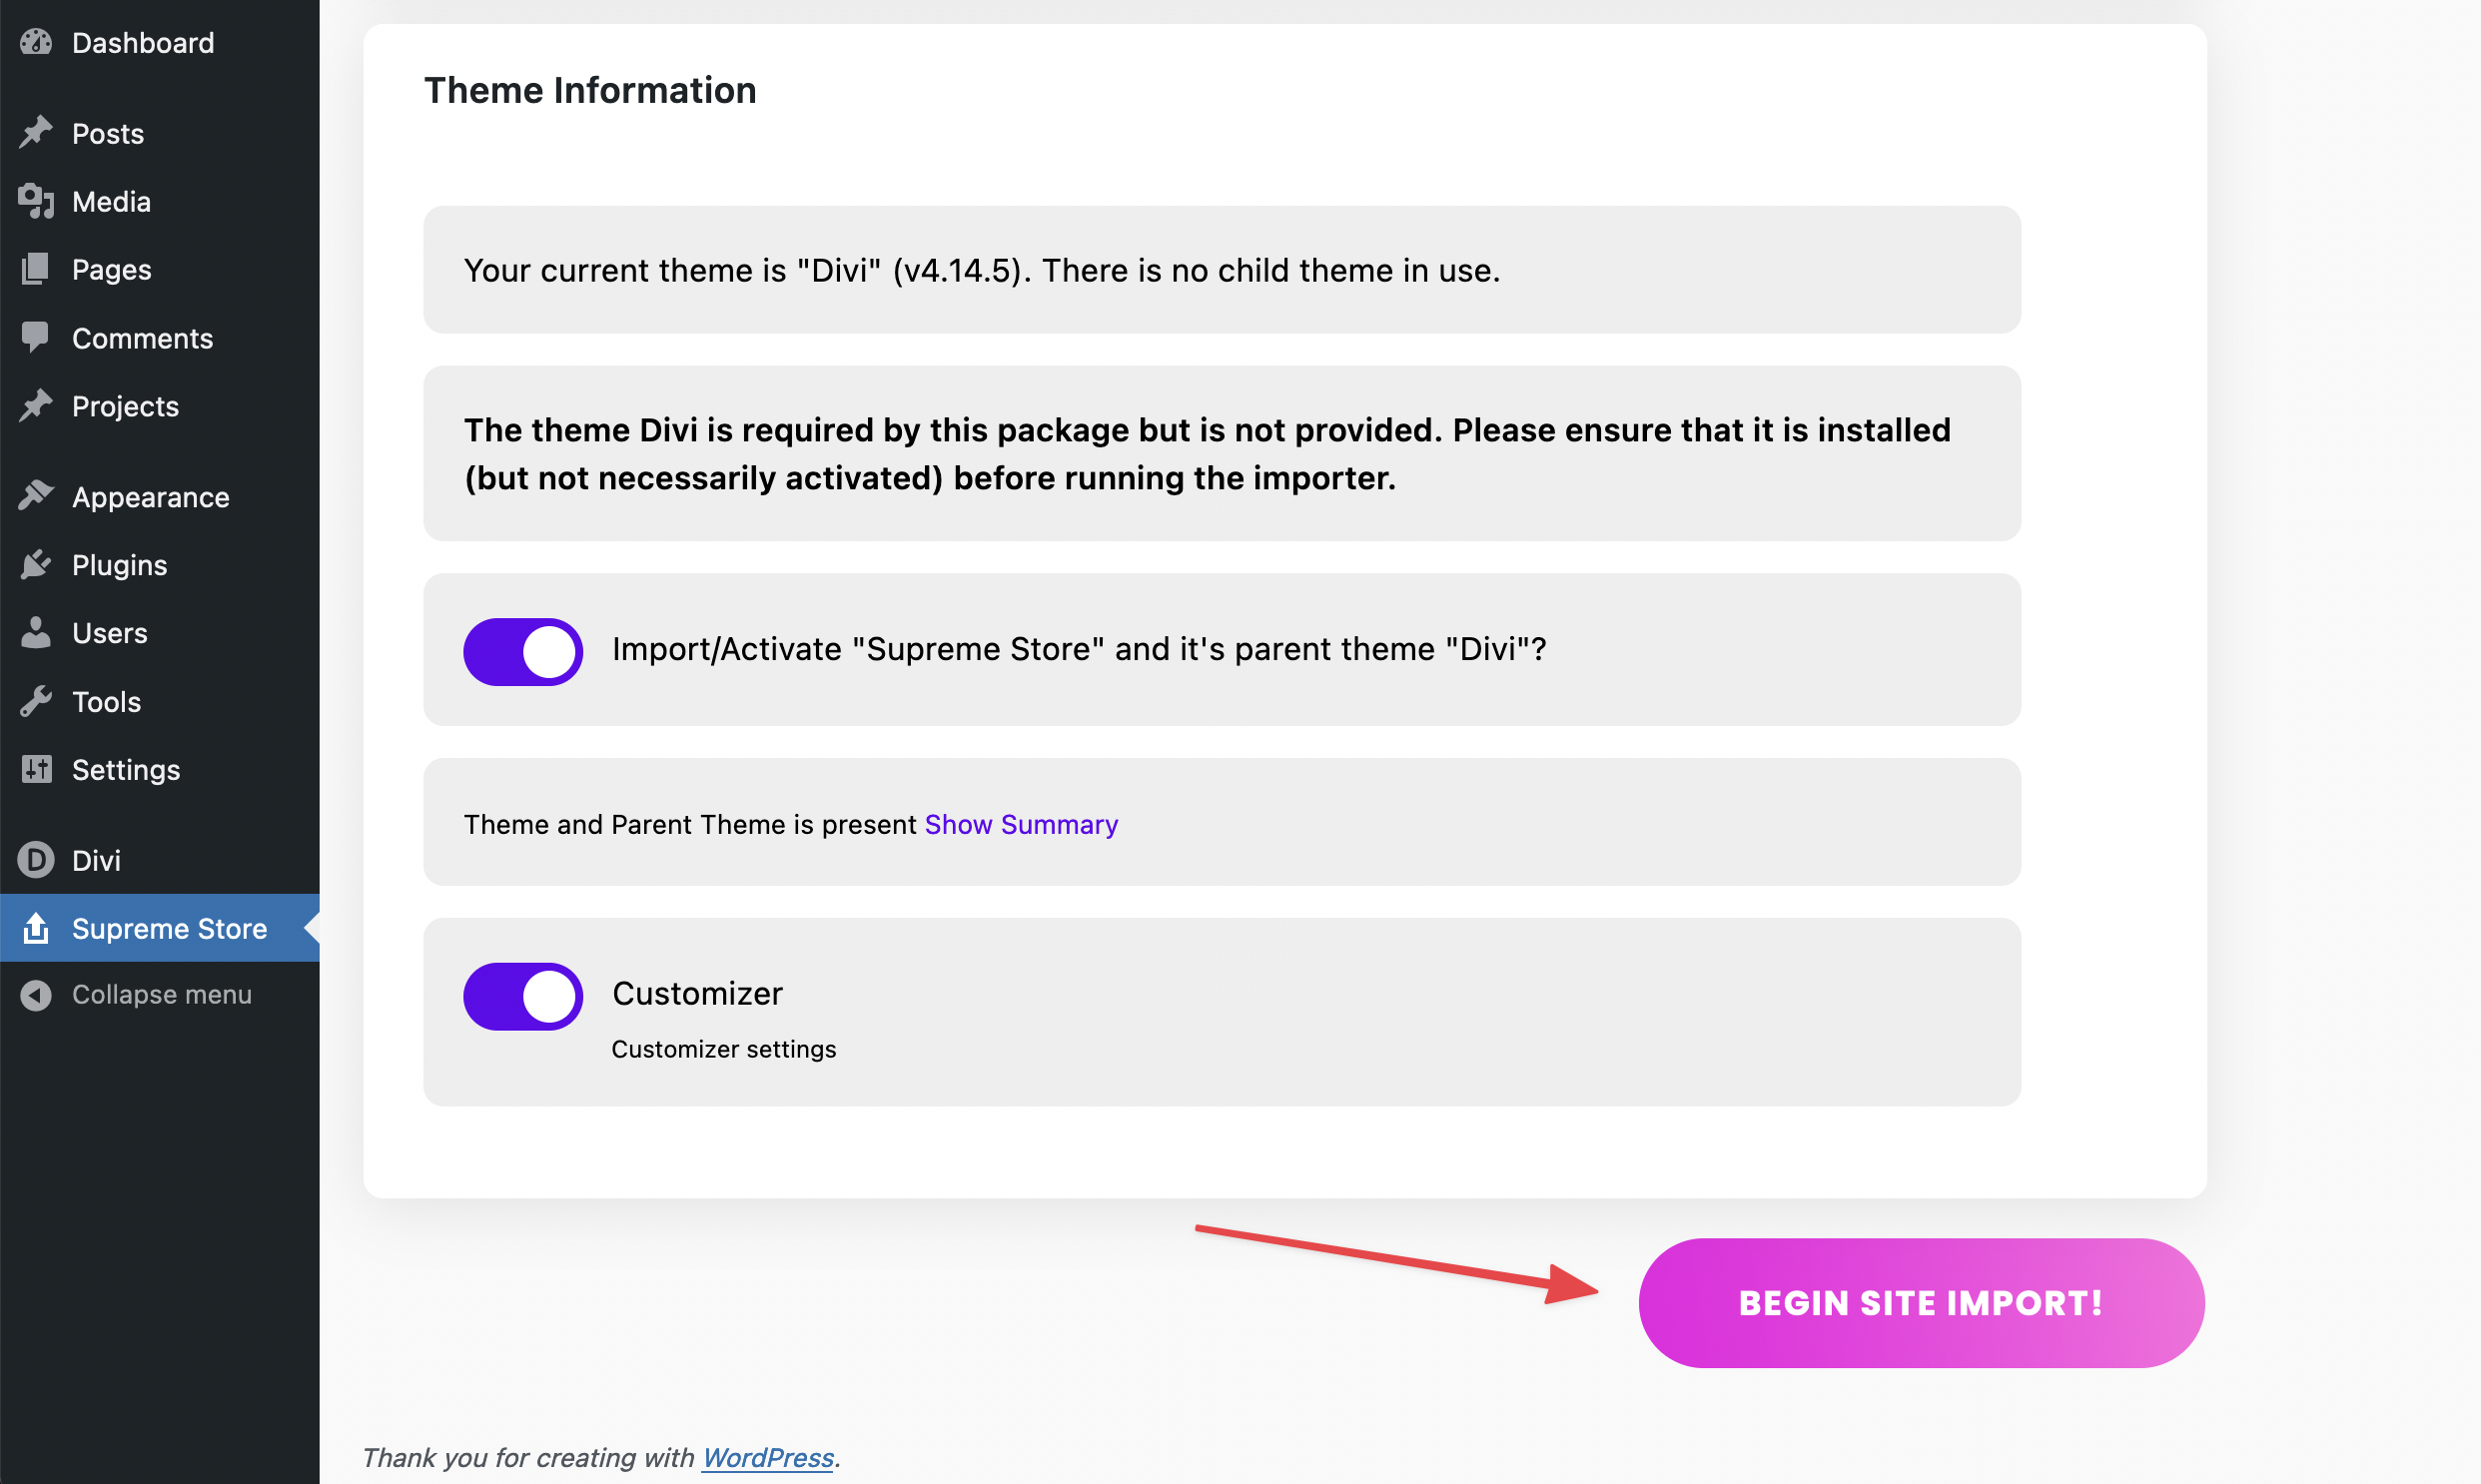
Task: Expand the theme summary via Show Summary
Action: [x=1021, y=824]
